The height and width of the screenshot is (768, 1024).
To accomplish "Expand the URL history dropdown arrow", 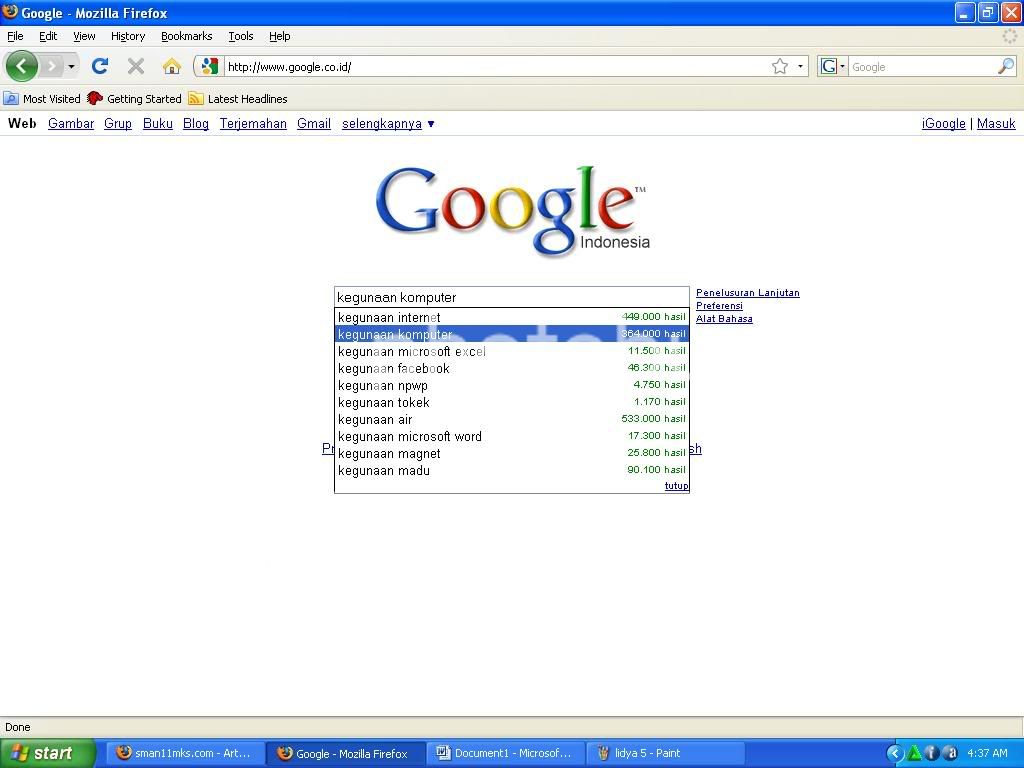I will pos(800,67).
